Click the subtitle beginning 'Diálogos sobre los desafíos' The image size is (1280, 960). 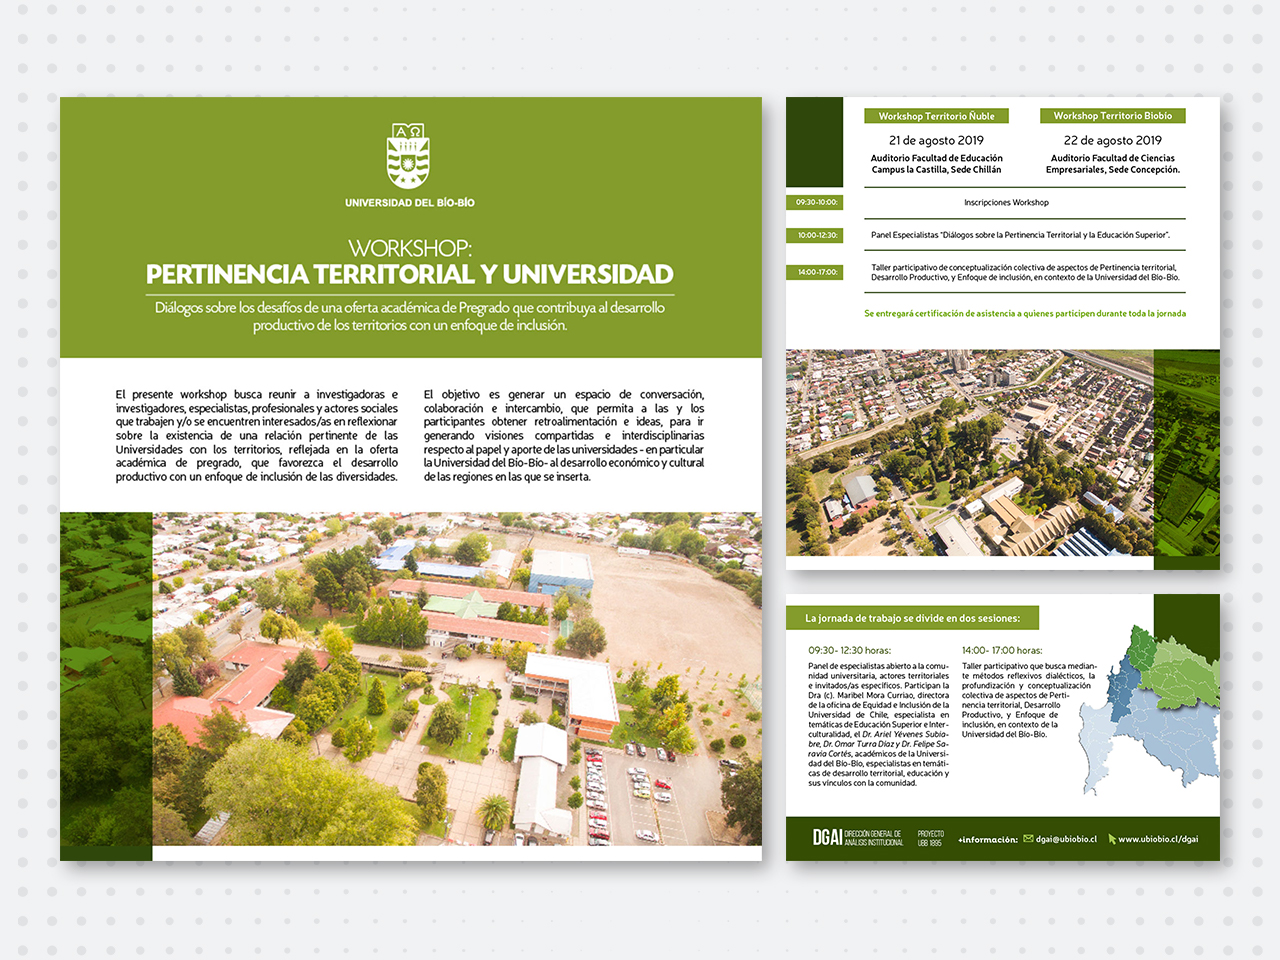pyautogui.click(x=410, y=316)
